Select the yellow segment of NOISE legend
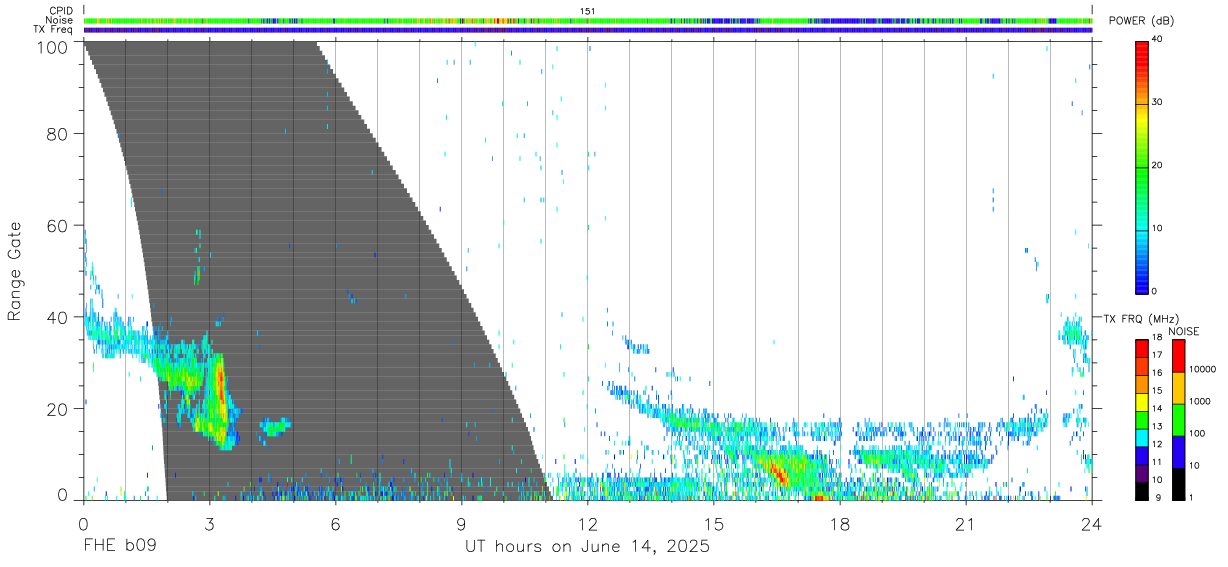The width and height of the screenshot is (1228, 567). pos(1178,388)
